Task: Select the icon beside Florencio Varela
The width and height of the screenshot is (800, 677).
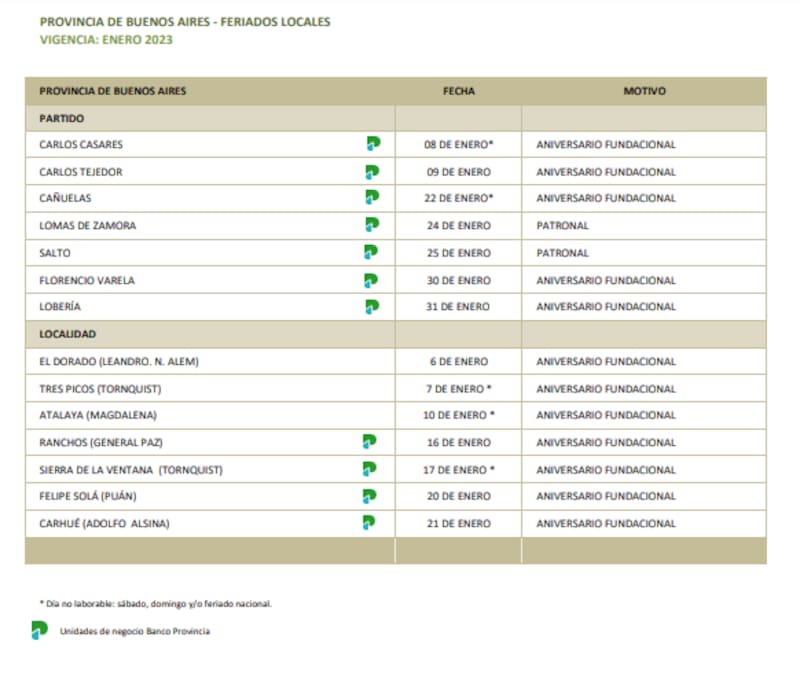Action: [x=372, y=281]
